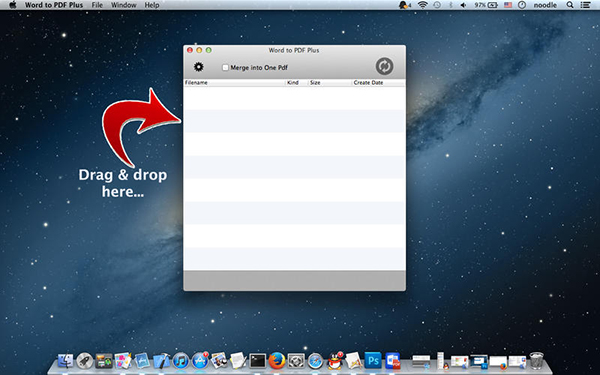
Task: Open App Store from the Dock
Action: pyautogui.click(x=200, y=360)
